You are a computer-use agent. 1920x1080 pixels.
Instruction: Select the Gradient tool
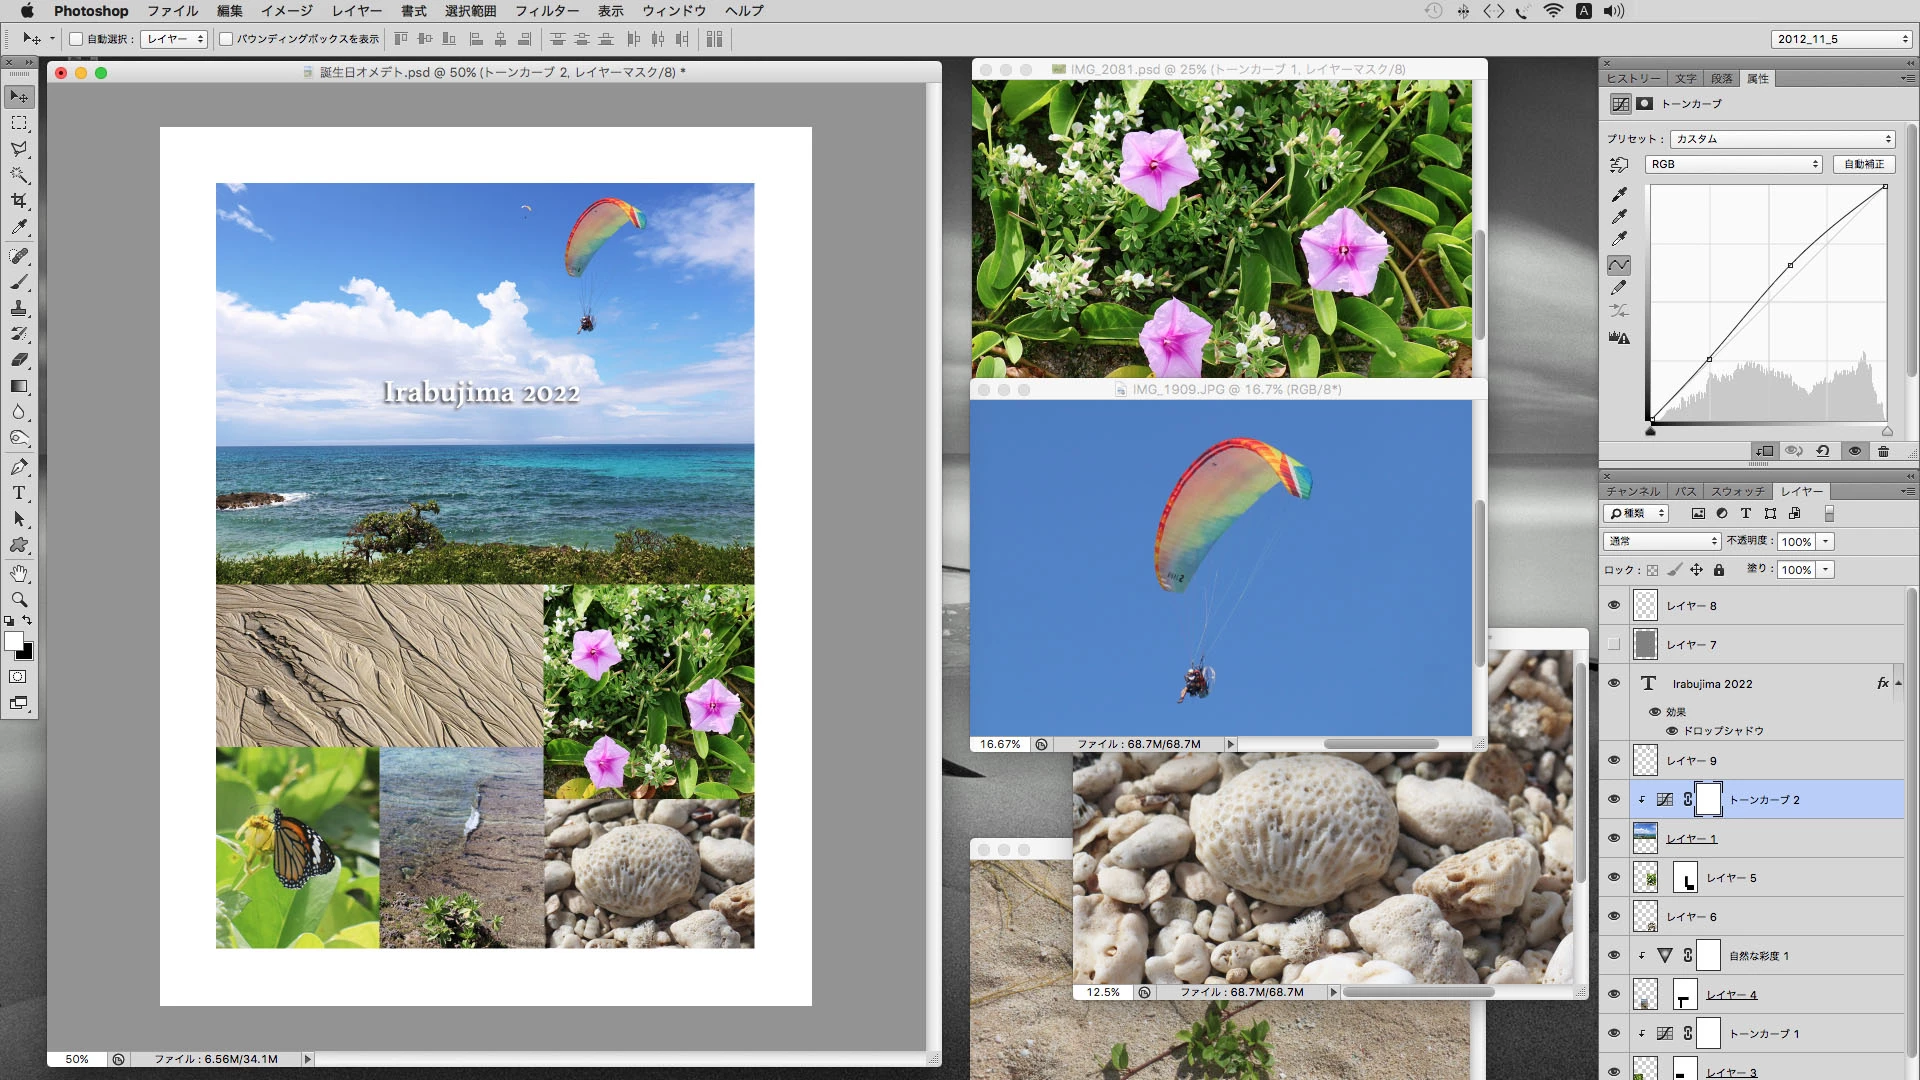point(19,386)
